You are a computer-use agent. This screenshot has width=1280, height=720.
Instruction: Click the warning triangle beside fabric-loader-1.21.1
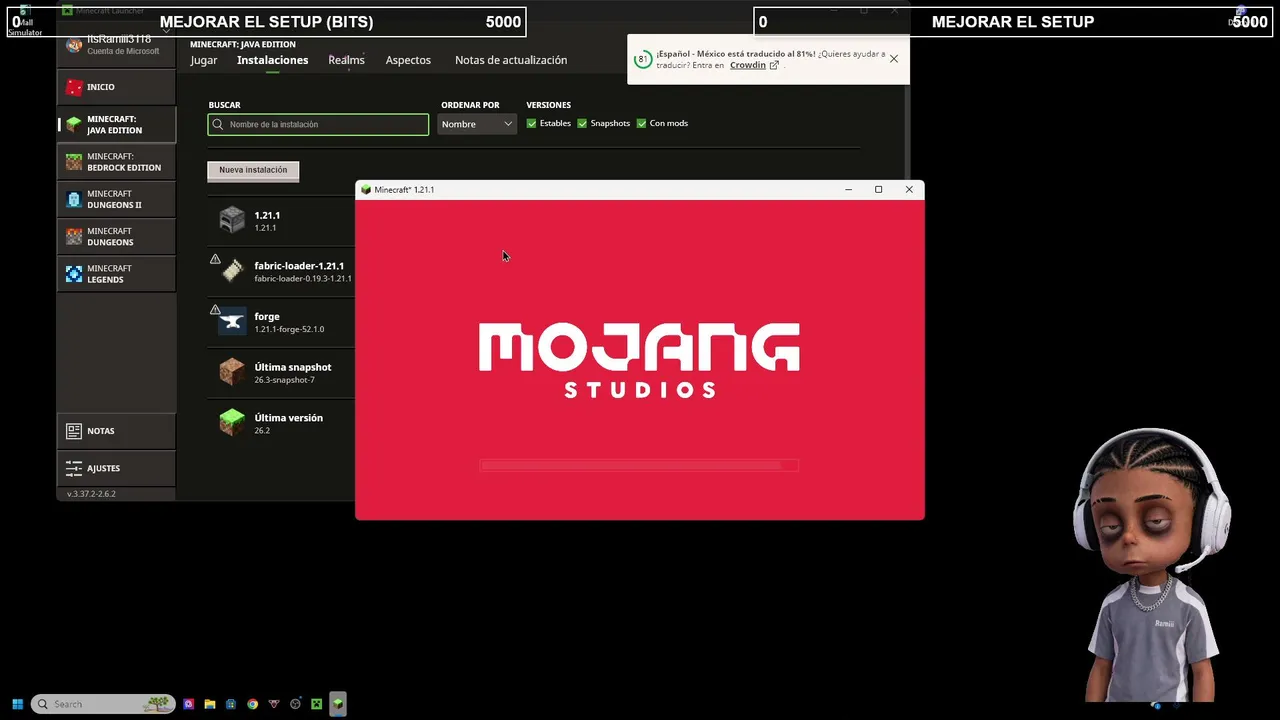pyautogui.click(x=215, y=259)
